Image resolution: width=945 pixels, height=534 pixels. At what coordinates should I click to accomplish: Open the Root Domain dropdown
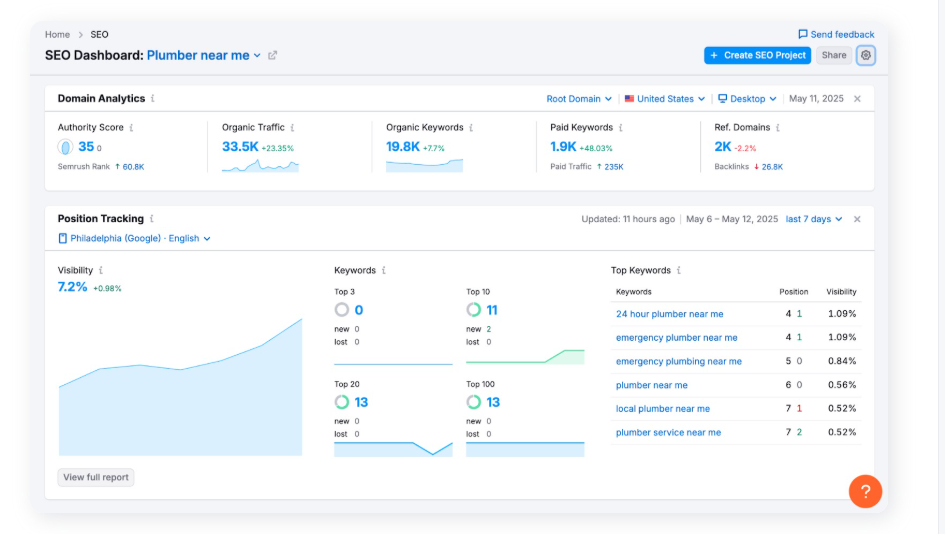click(x=579, y=99)
